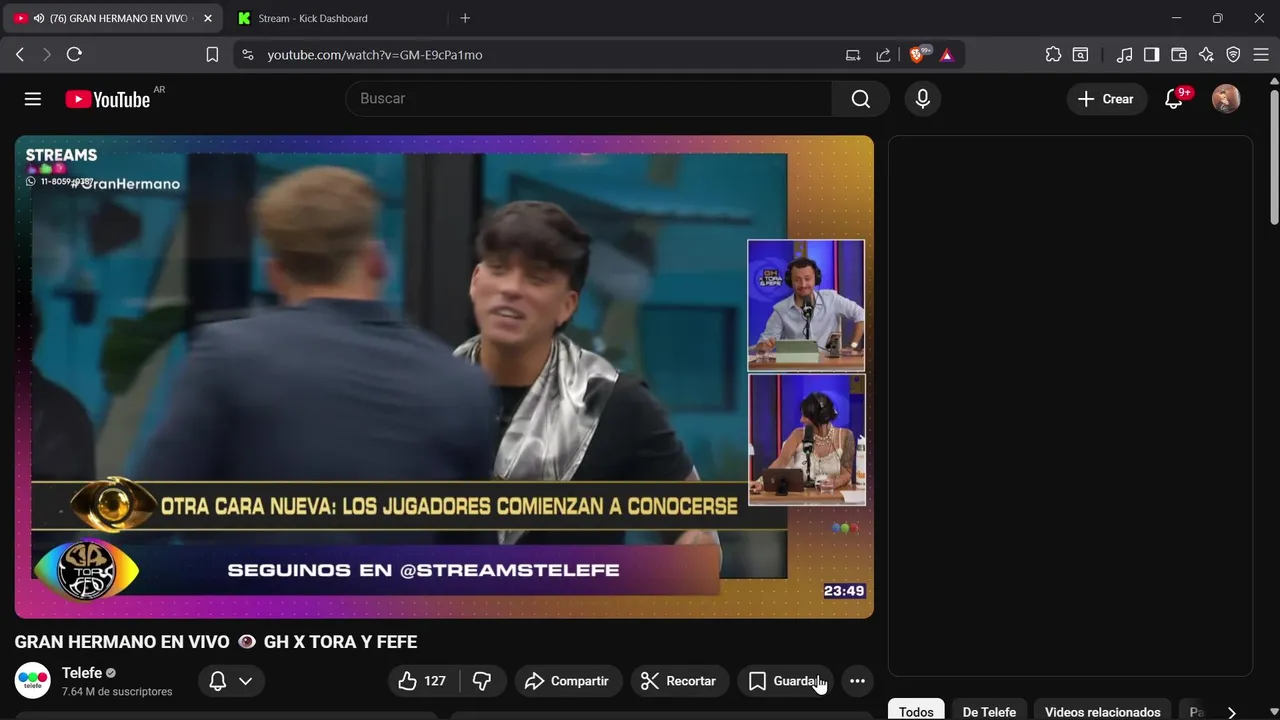
Task: Go forward with the browser forward arrow
Action: [46, 55]
